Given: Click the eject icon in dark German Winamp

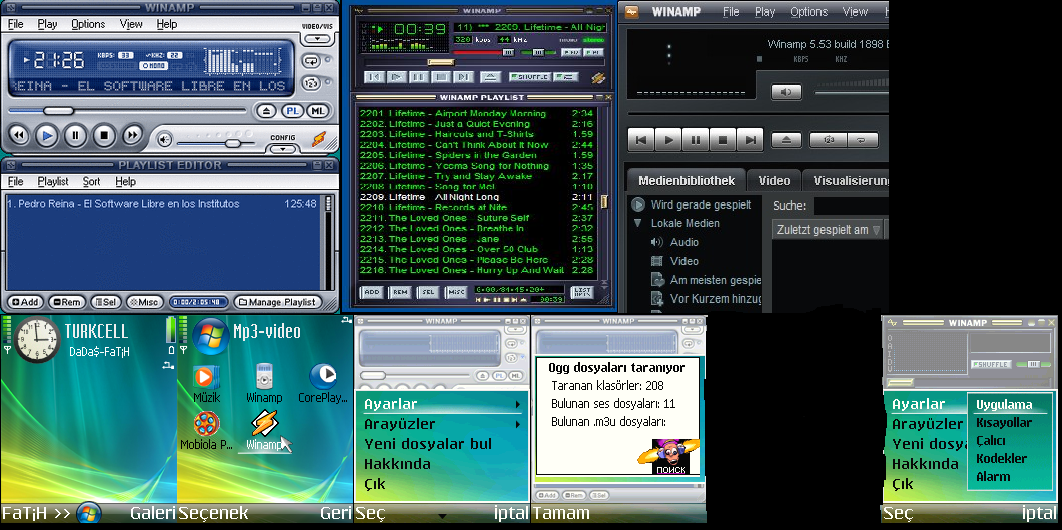Looking at the screenshot, I should tap(786, 141).
